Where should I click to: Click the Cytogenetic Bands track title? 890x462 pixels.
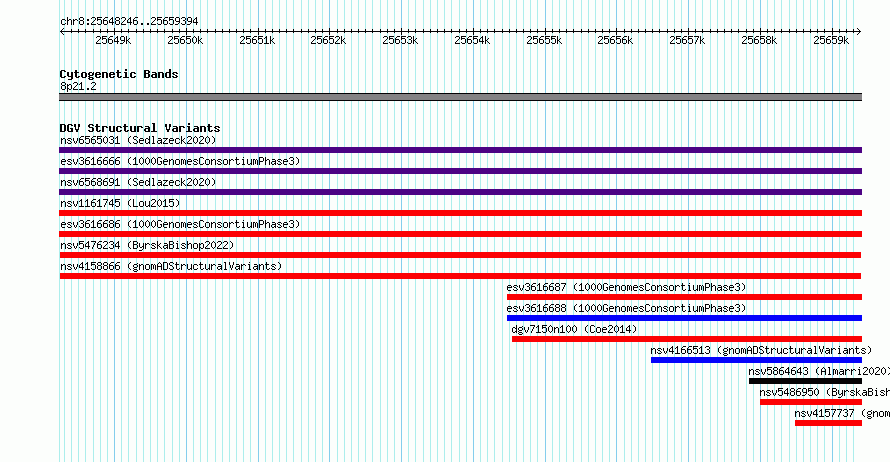tap(119, 74)
